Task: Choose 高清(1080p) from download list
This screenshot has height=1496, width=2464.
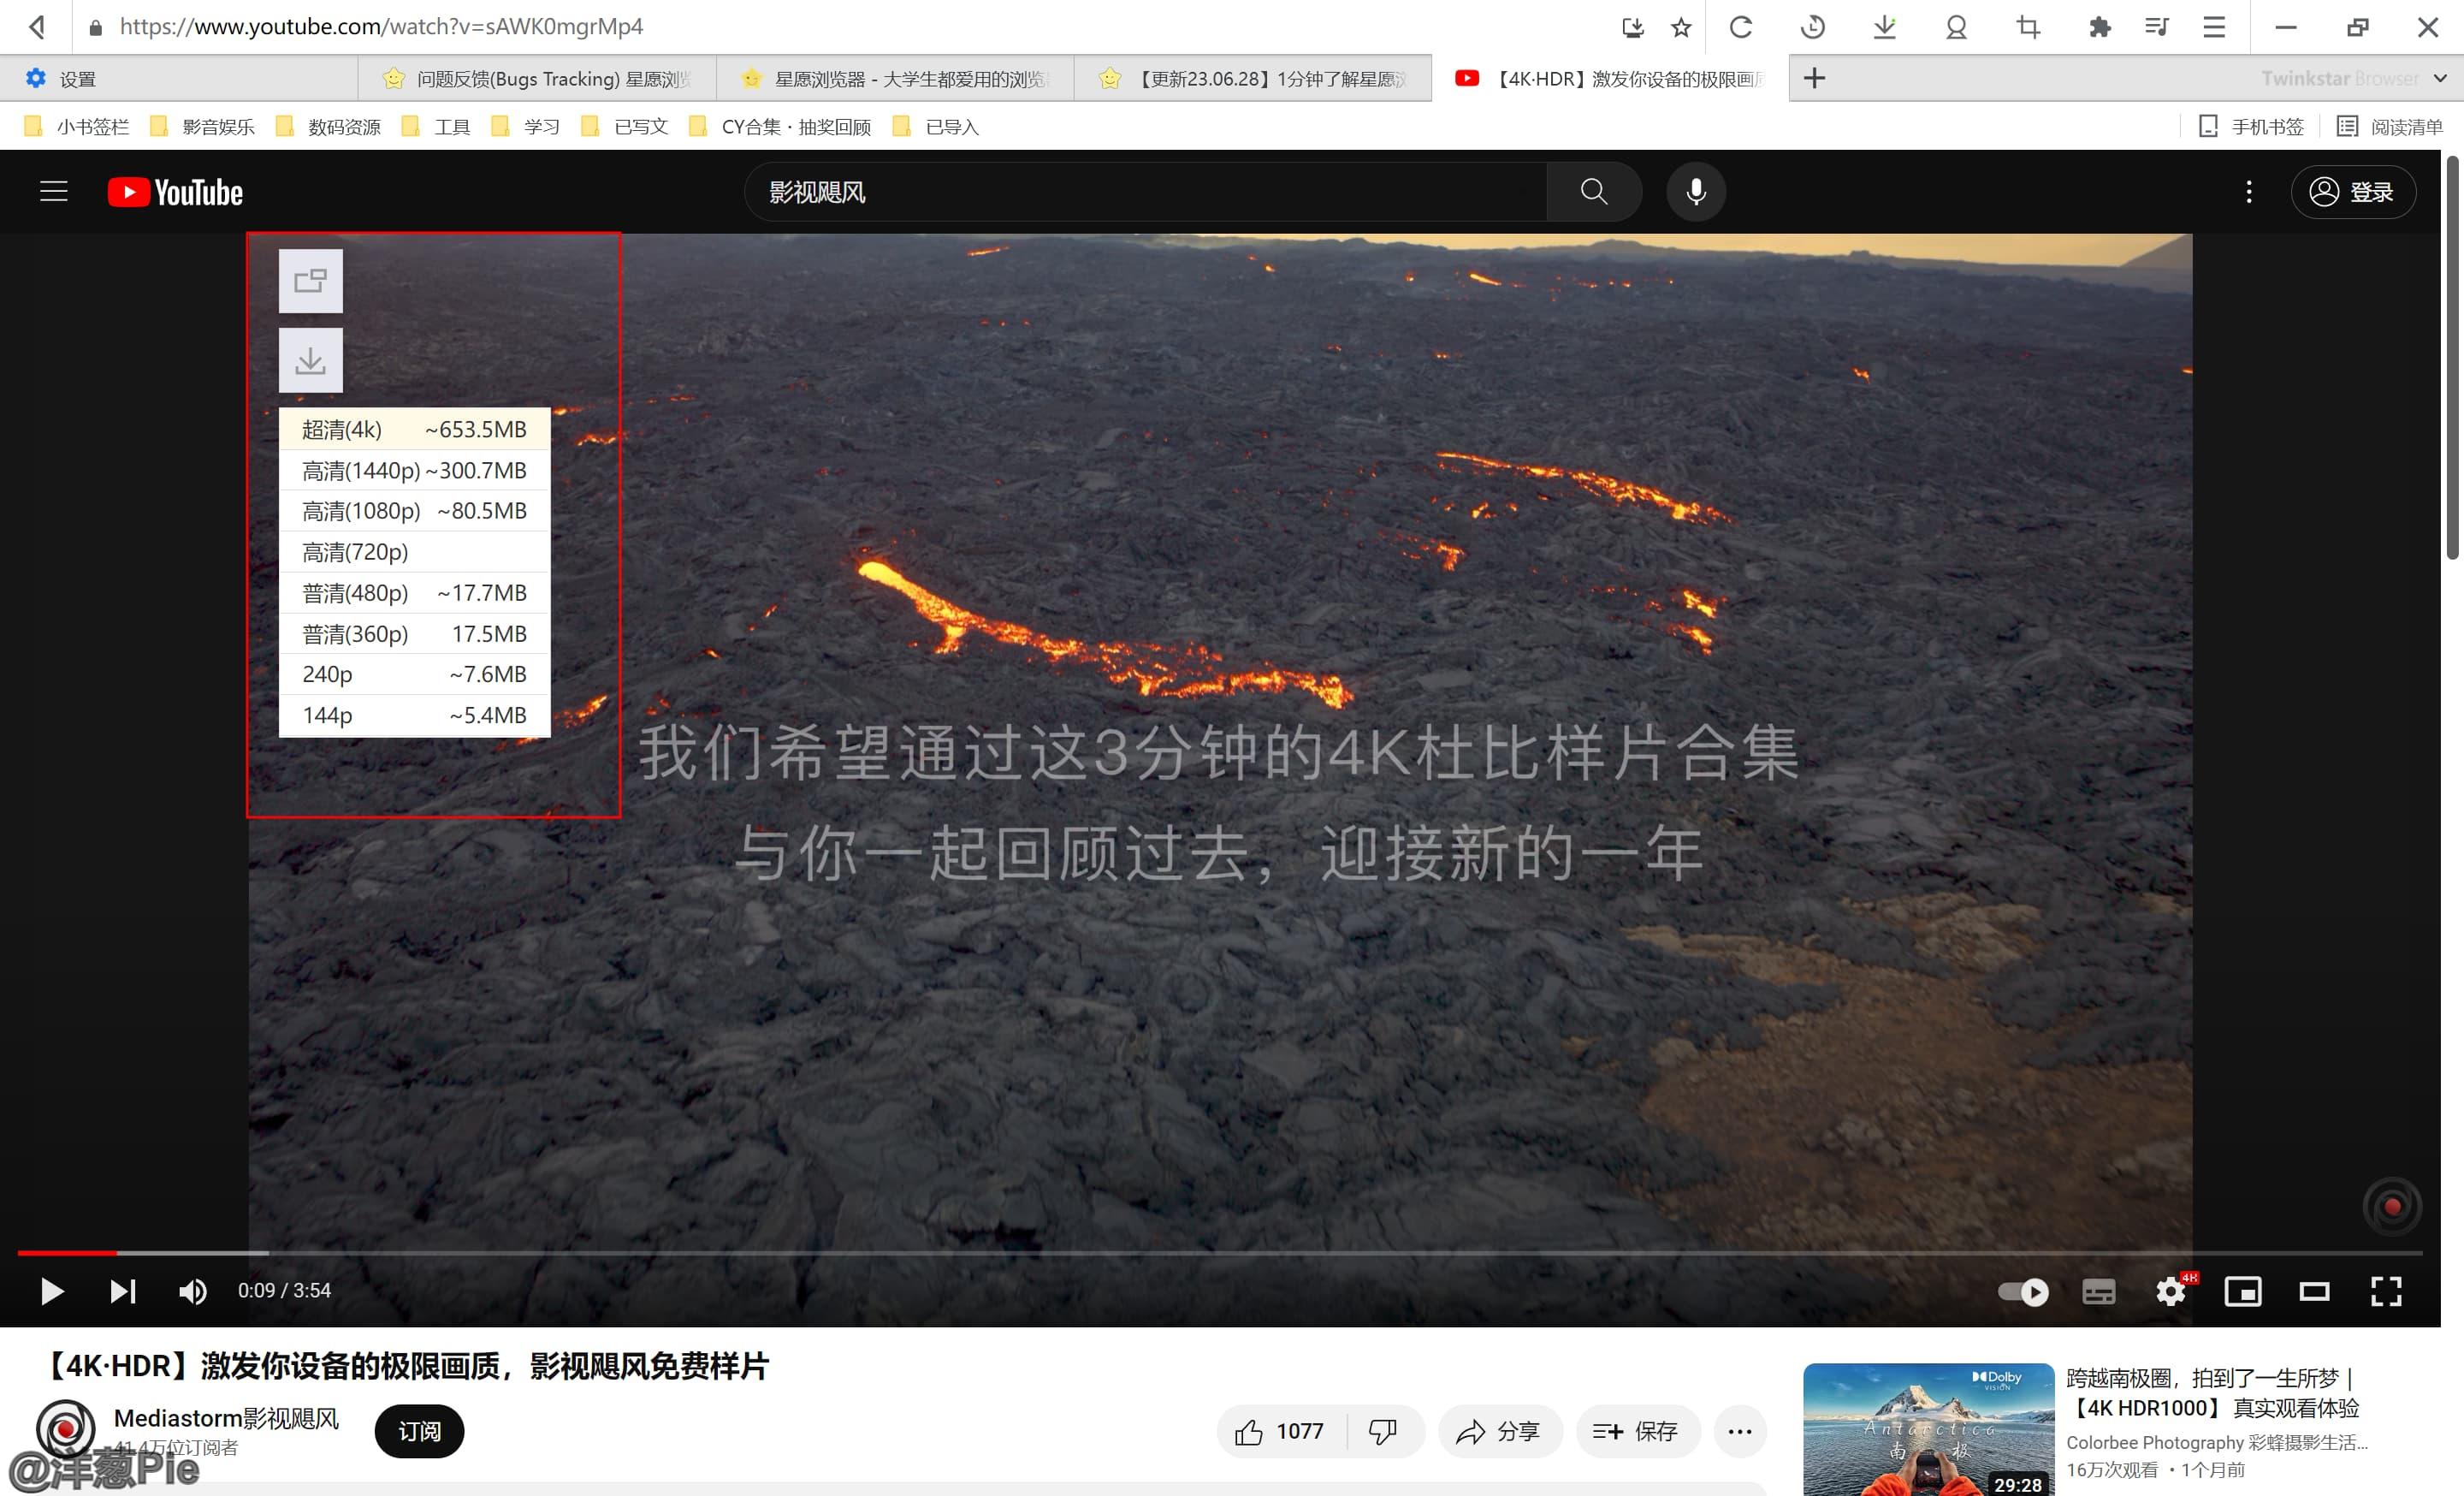Action: 414,511
